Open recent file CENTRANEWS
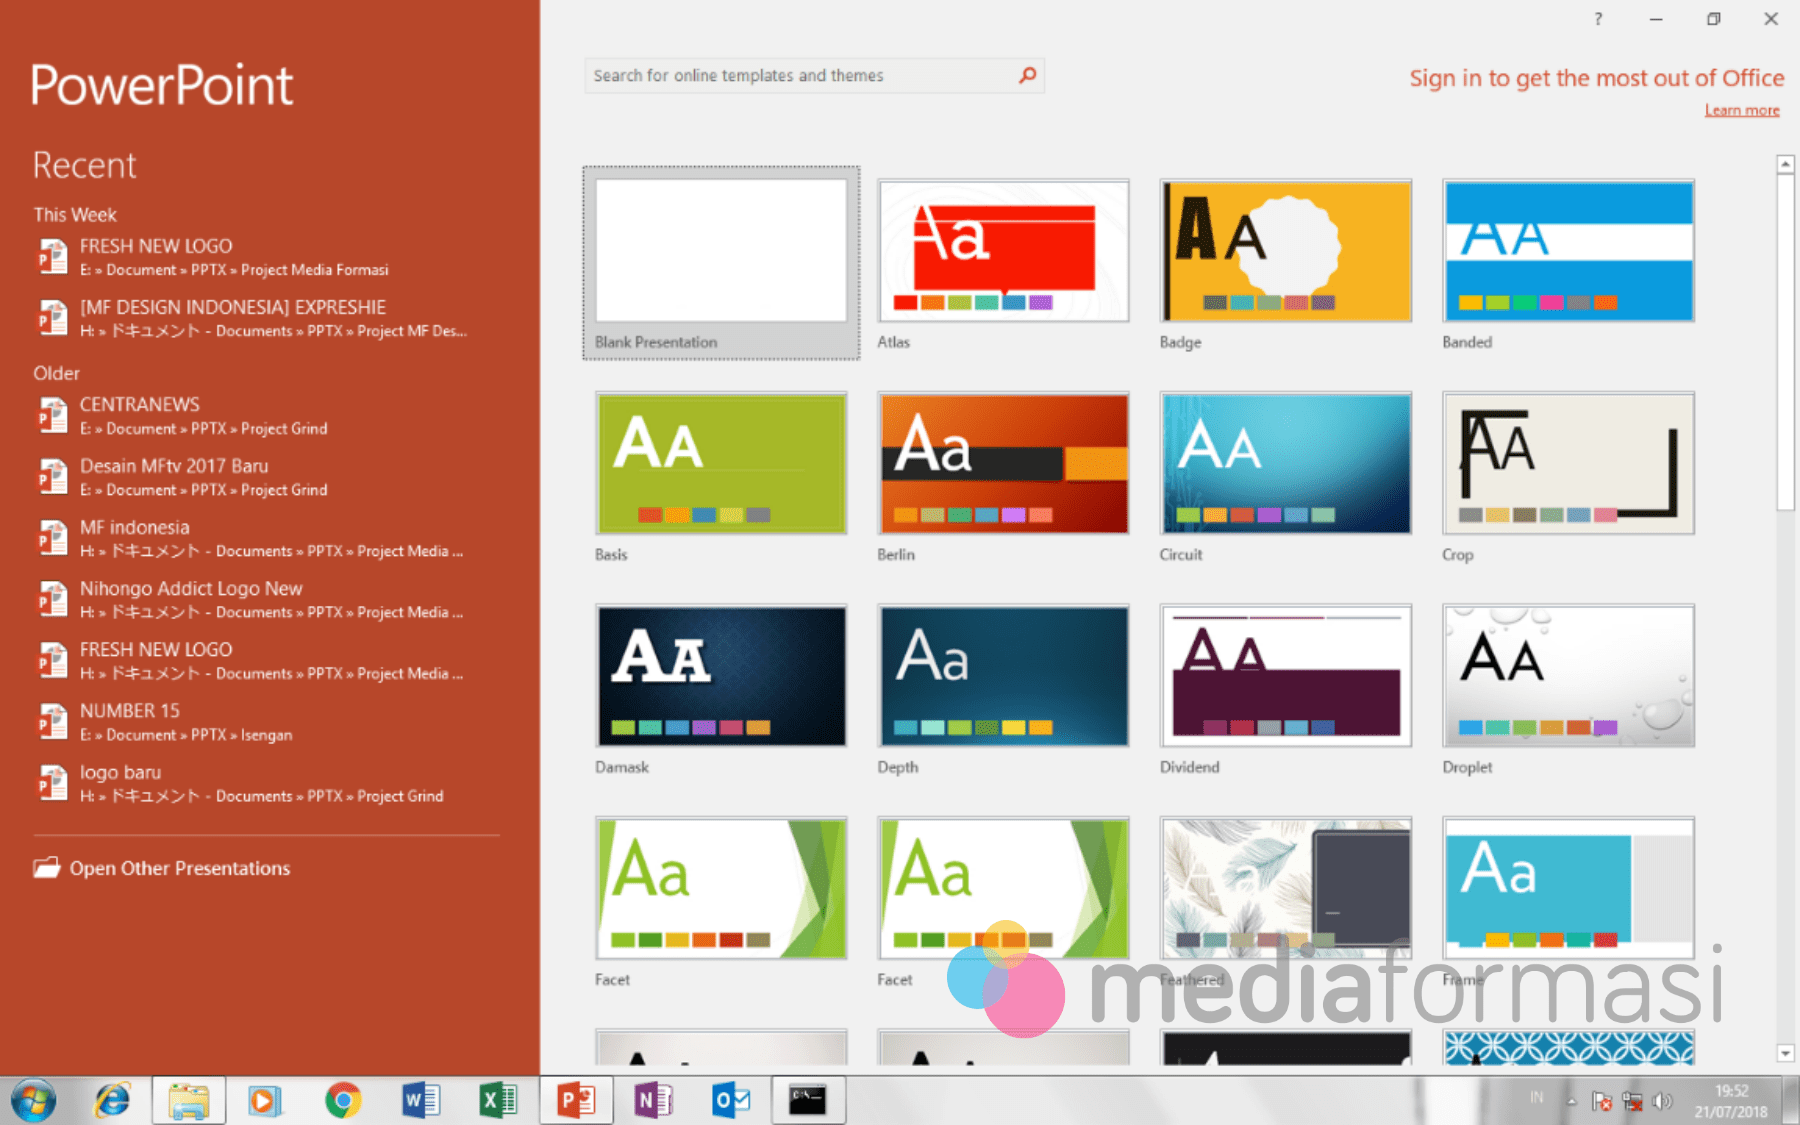 [266, 416]
